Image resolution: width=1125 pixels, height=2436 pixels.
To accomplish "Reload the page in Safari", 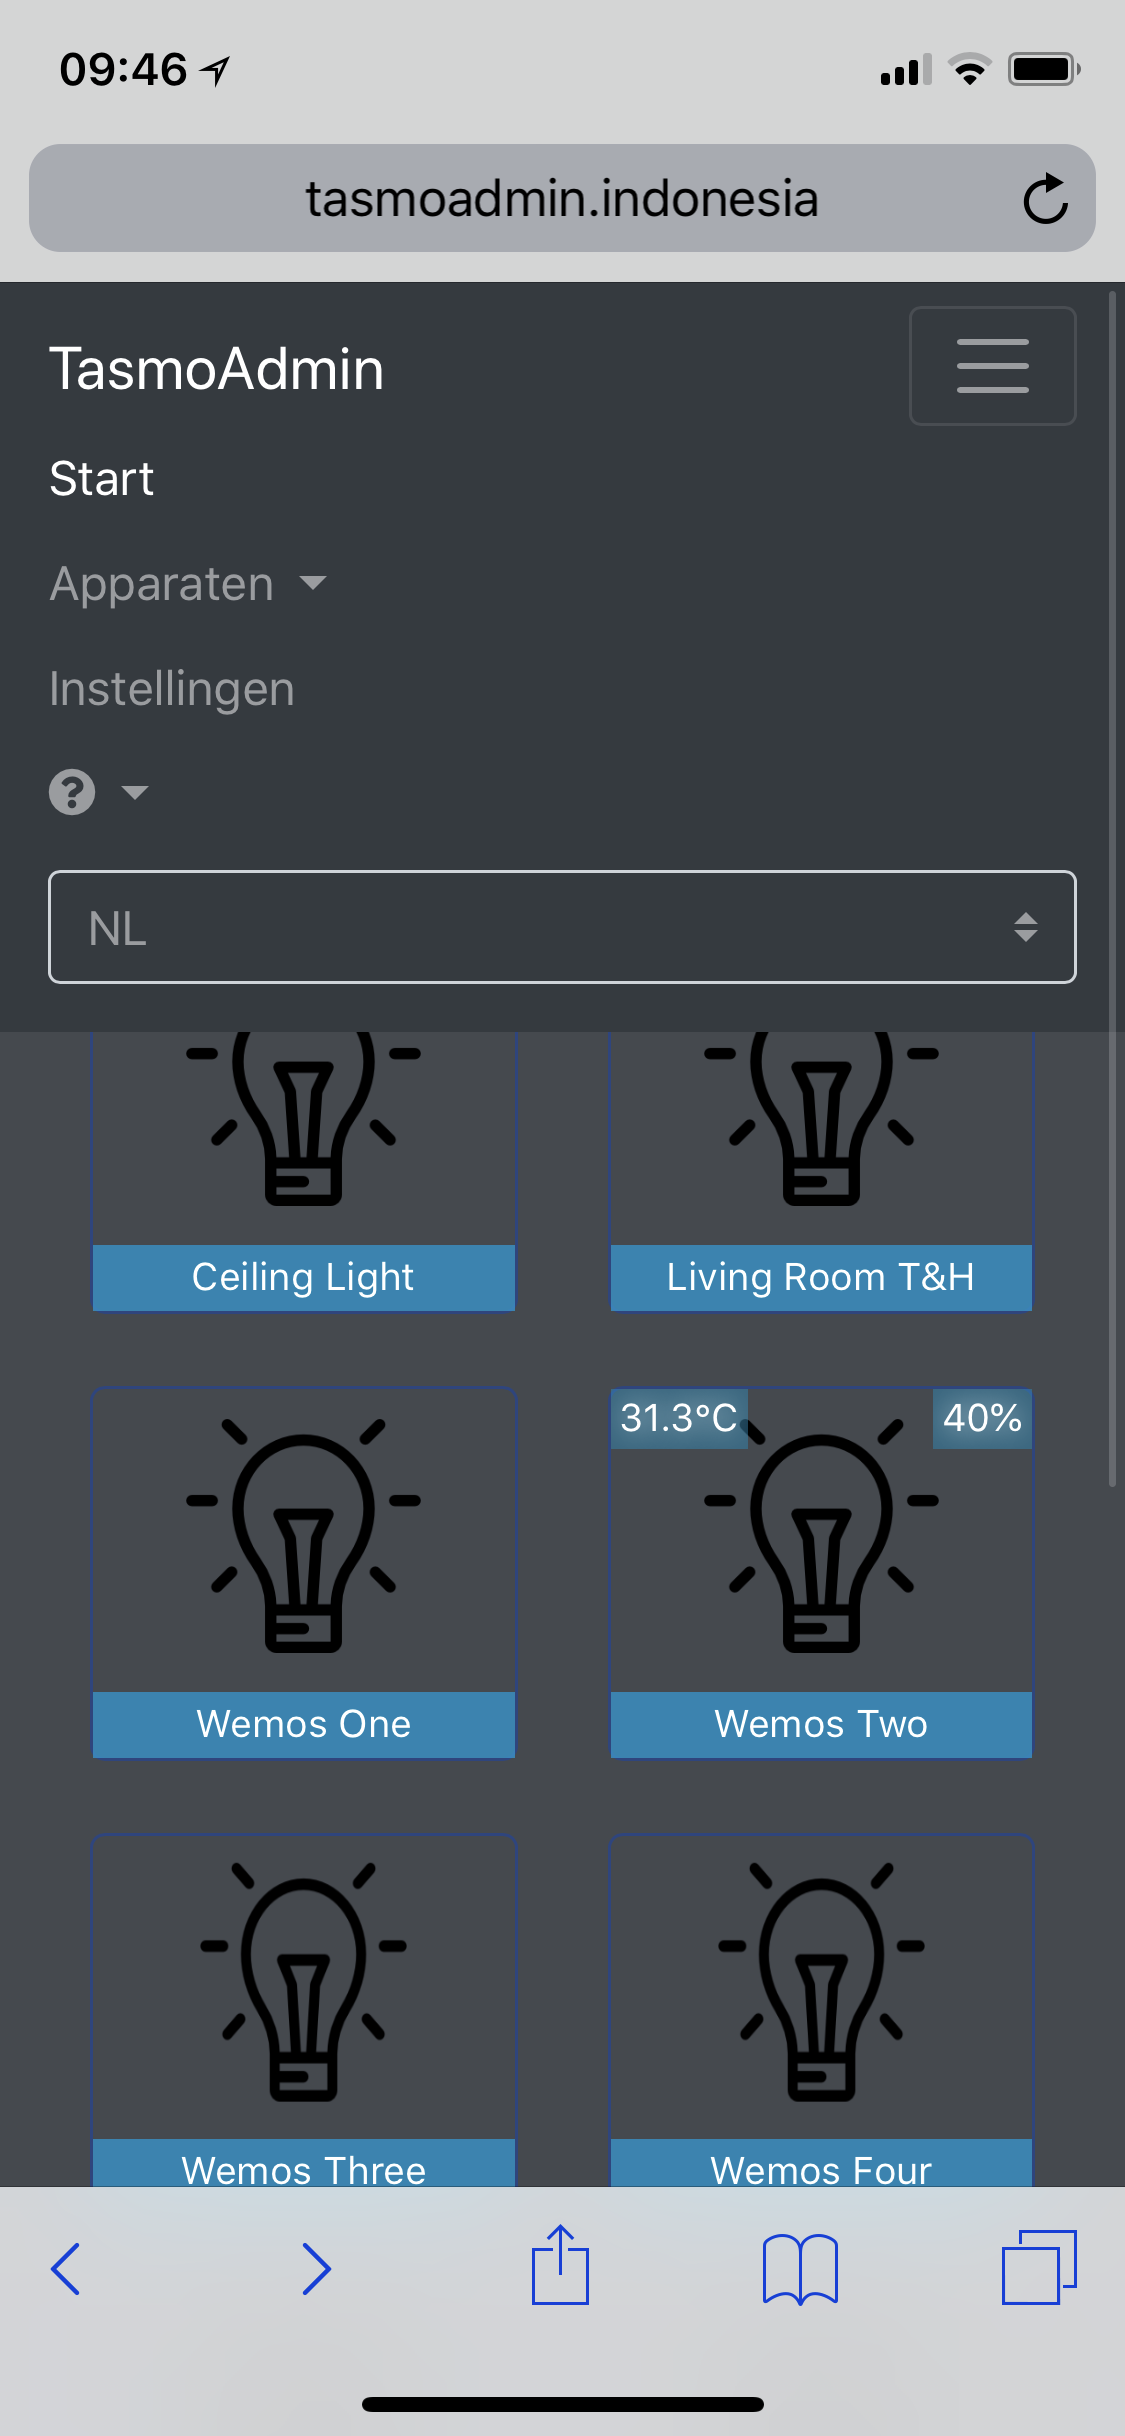I will click(x=1044, y=197).
